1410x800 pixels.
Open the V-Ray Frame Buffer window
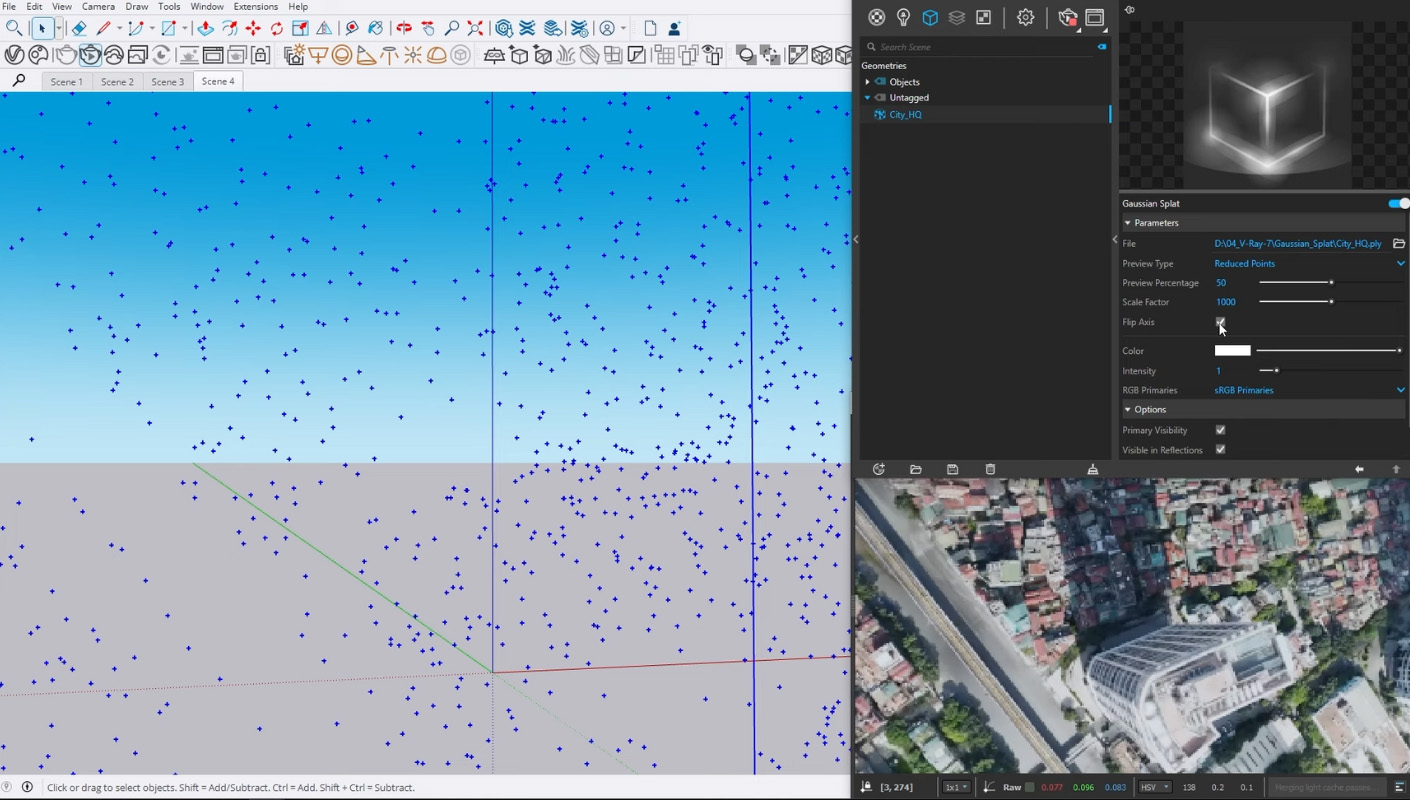[1094, 17]
